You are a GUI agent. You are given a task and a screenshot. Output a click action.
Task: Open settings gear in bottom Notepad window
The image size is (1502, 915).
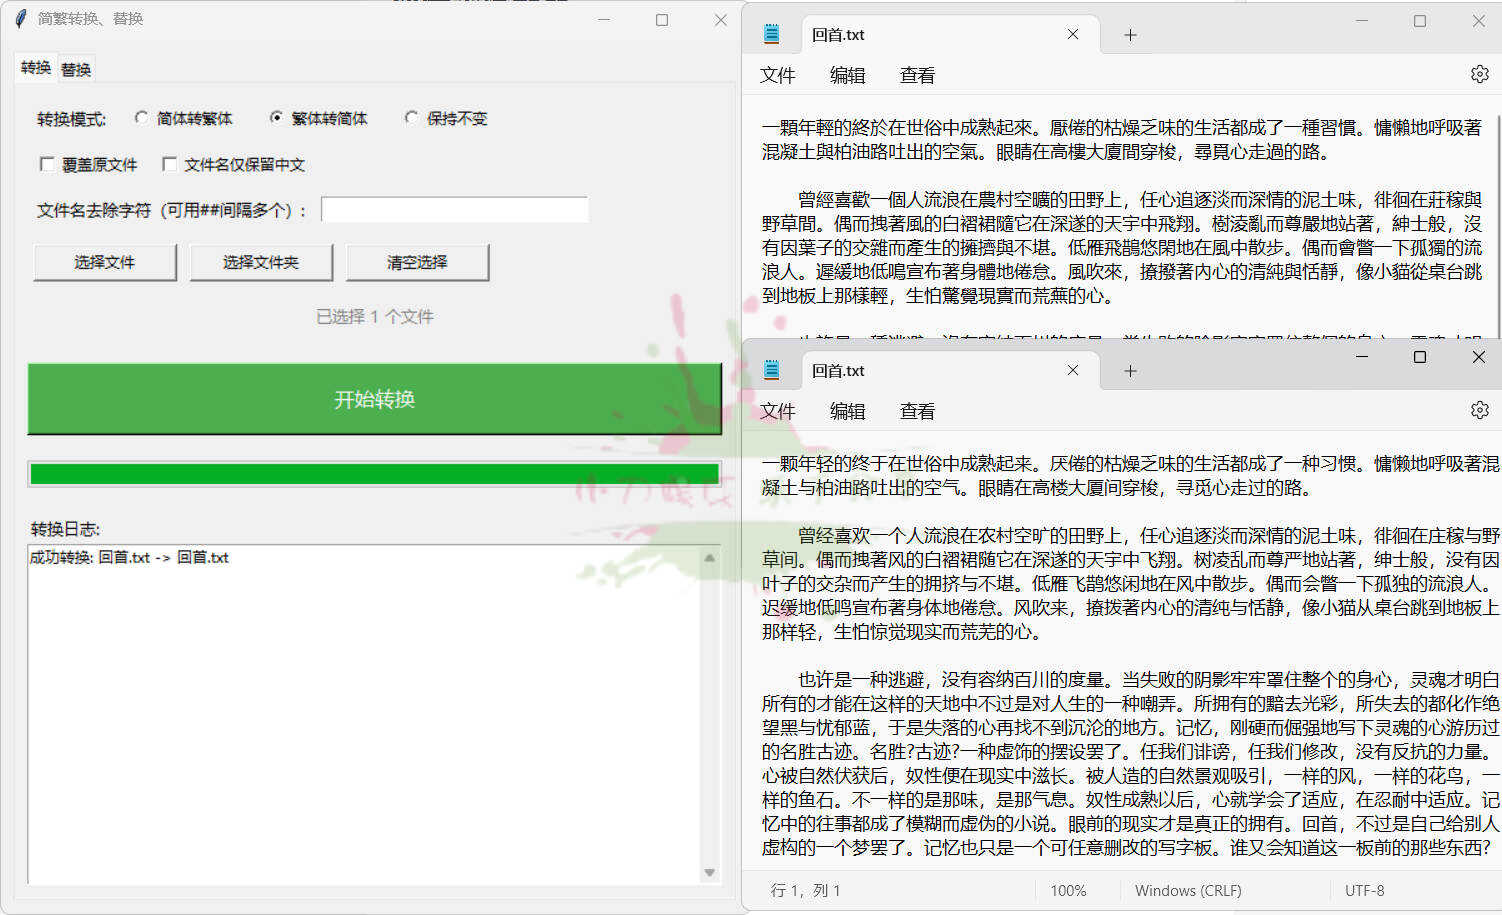point(1479,409)
